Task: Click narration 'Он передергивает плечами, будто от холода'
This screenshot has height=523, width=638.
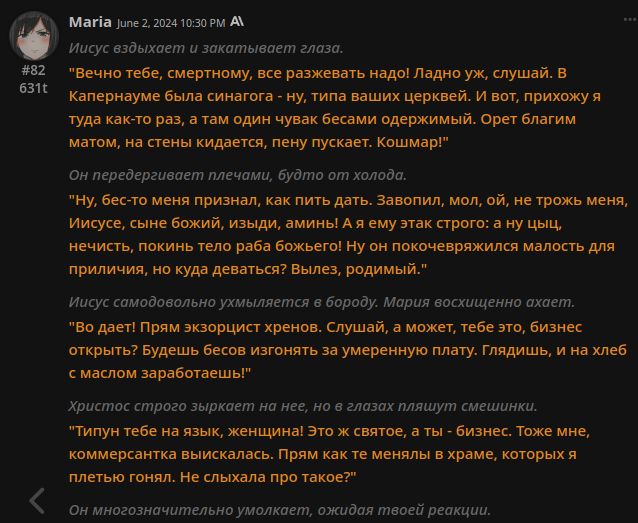Action: tap(238, 175)
